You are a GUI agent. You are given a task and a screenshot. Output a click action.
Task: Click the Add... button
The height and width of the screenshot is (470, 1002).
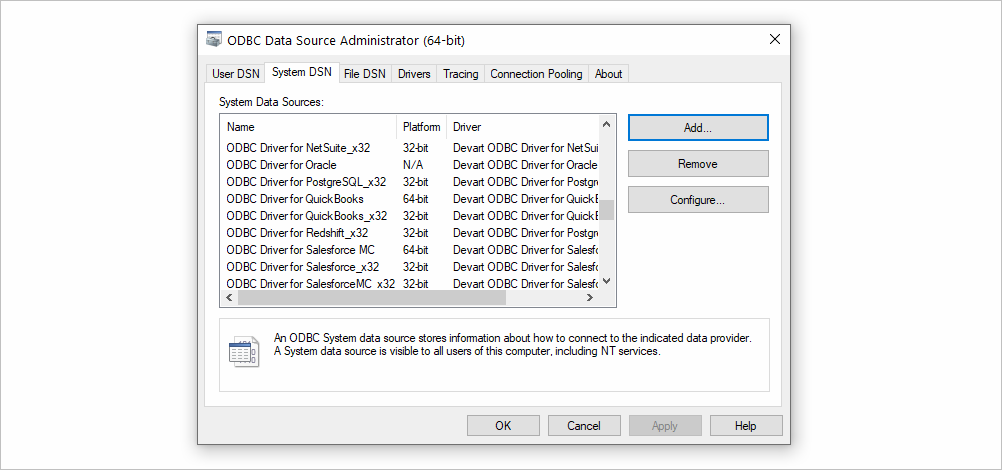pos(698,127)
